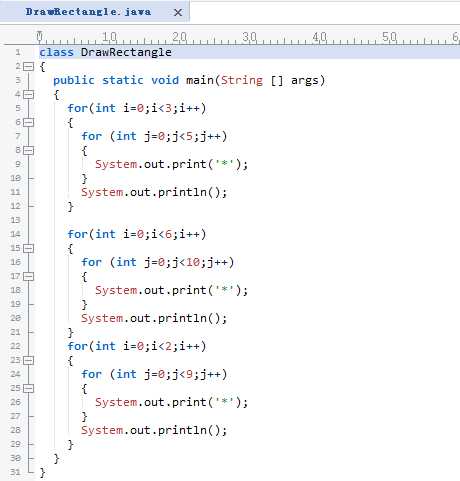Collapse the fold marker at line 17
This screenshot has height=481, width=460.
tap(29, 276)
